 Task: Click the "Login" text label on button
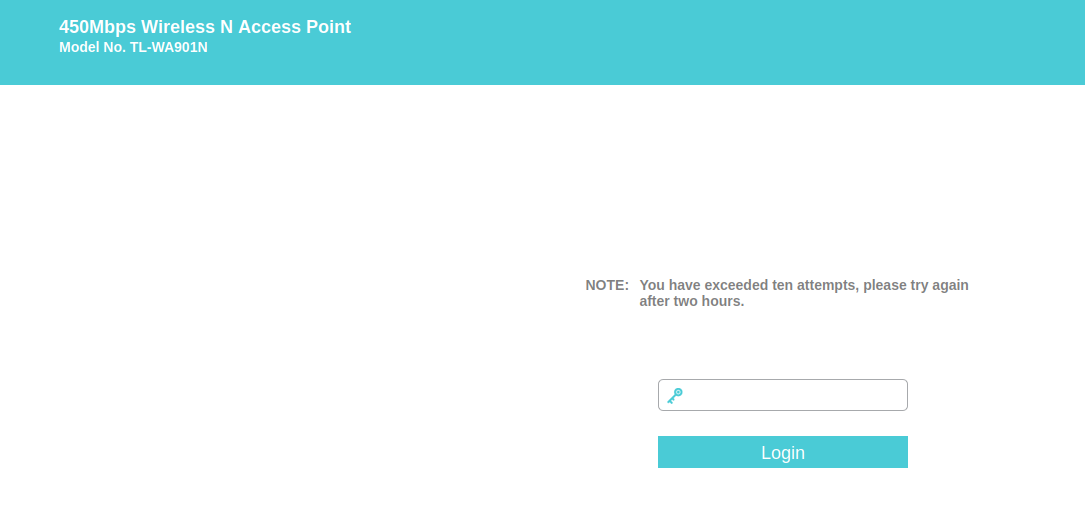pyautogui.click(x=783, y=452)
